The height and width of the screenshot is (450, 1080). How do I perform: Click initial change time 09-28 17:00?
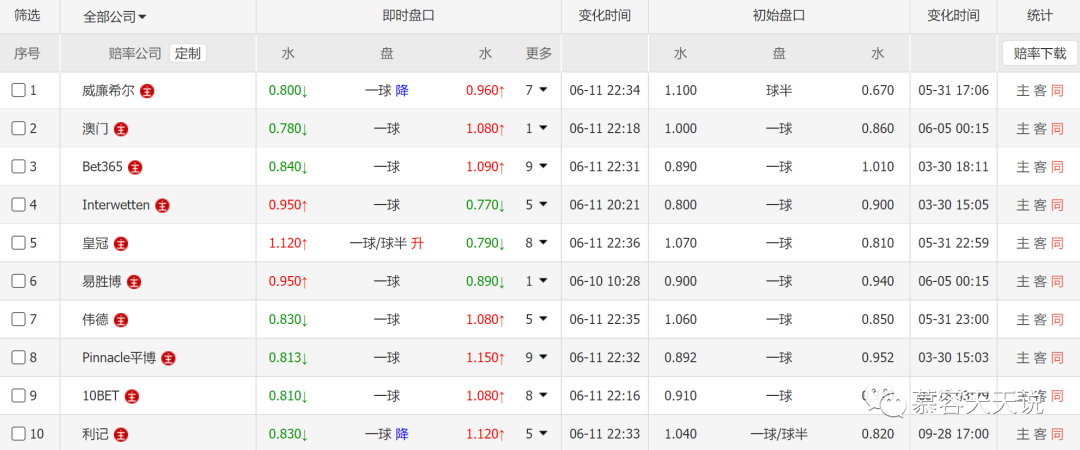(x=953, y=434)
